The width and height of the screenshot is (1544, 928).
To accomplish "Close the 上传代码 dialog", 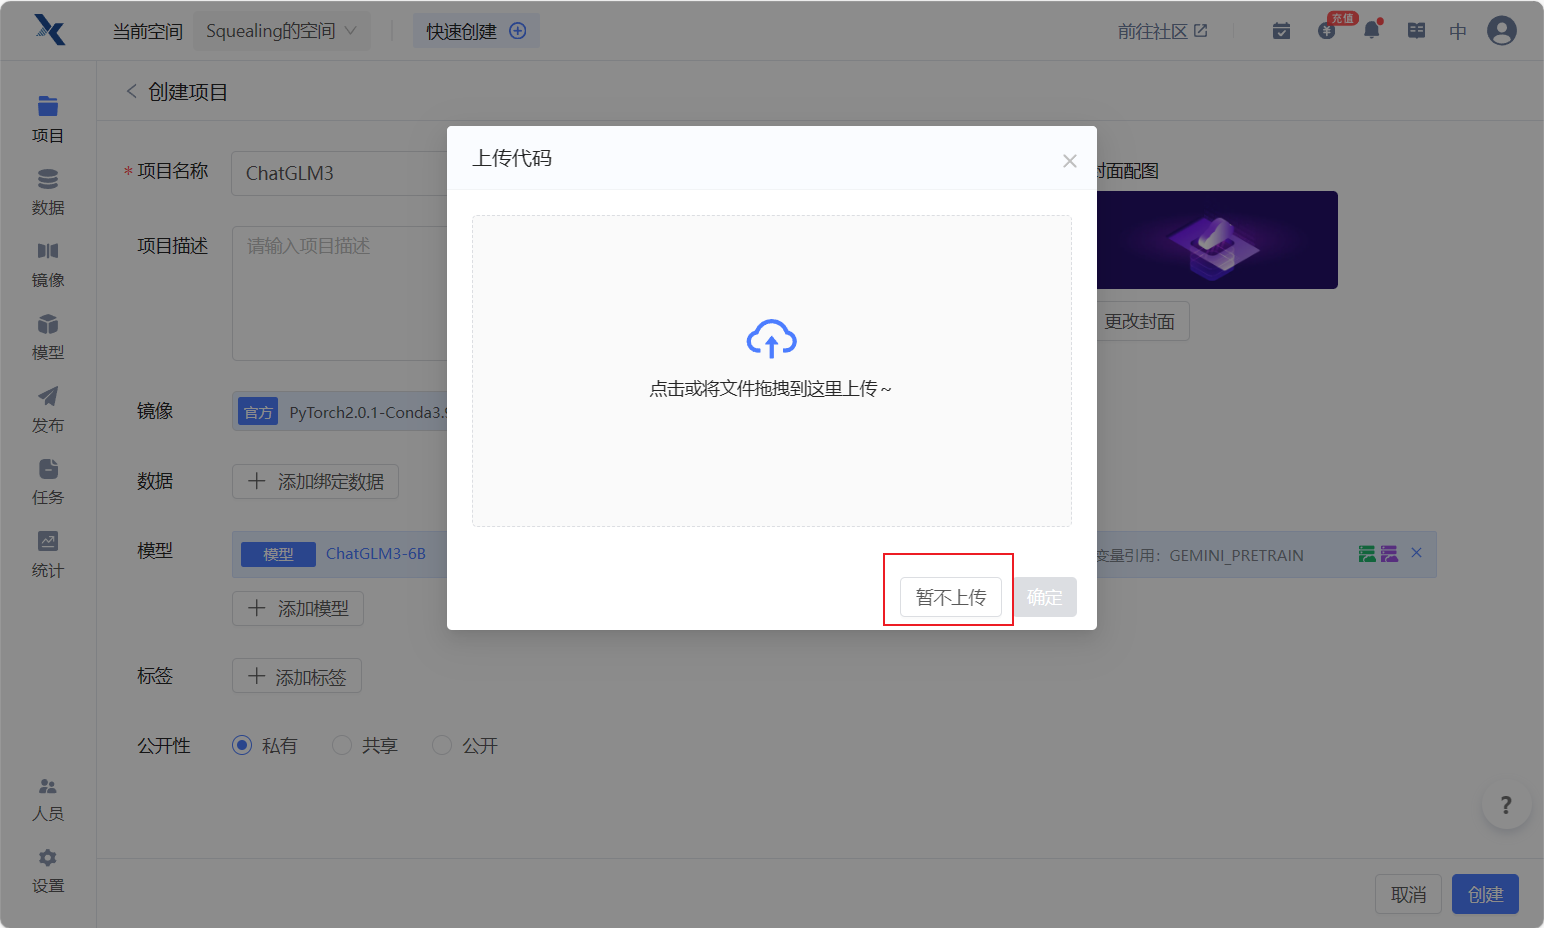I will pyautogui.click(x=1069, y=161).
